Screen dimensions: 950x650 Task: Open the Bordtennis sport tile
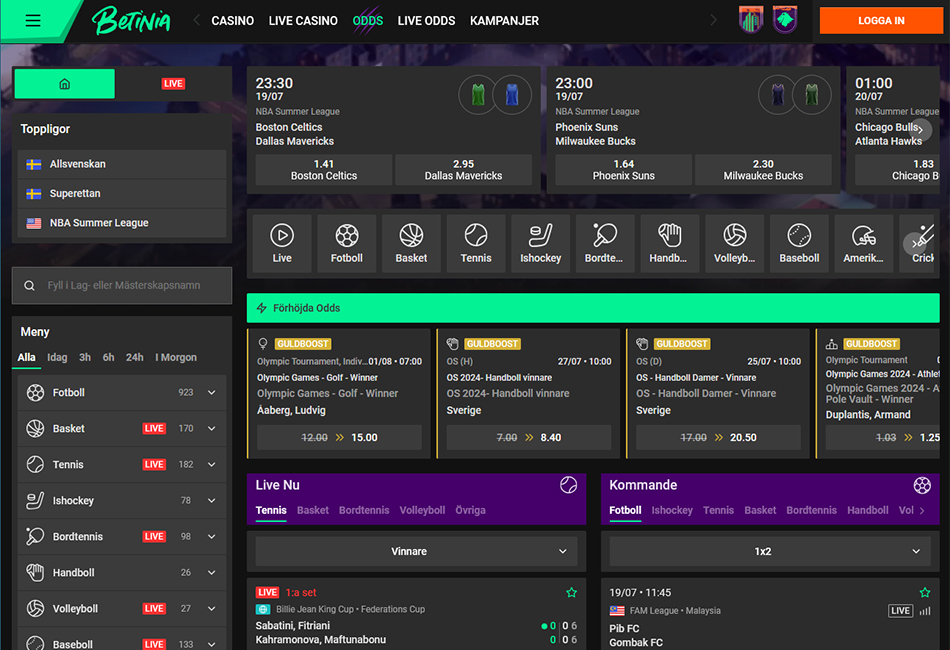(x=605, y=244)
